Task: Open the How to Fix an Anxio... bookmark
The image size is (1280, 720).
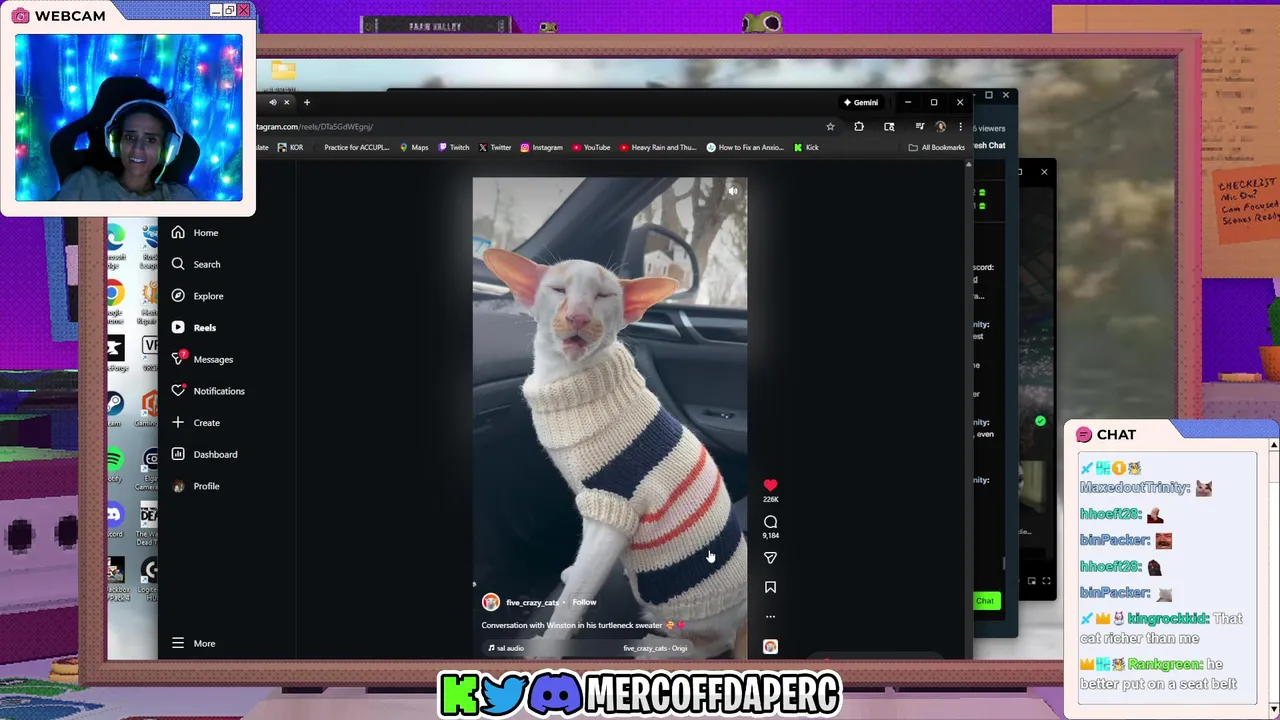Action: (x=745, y=148)
